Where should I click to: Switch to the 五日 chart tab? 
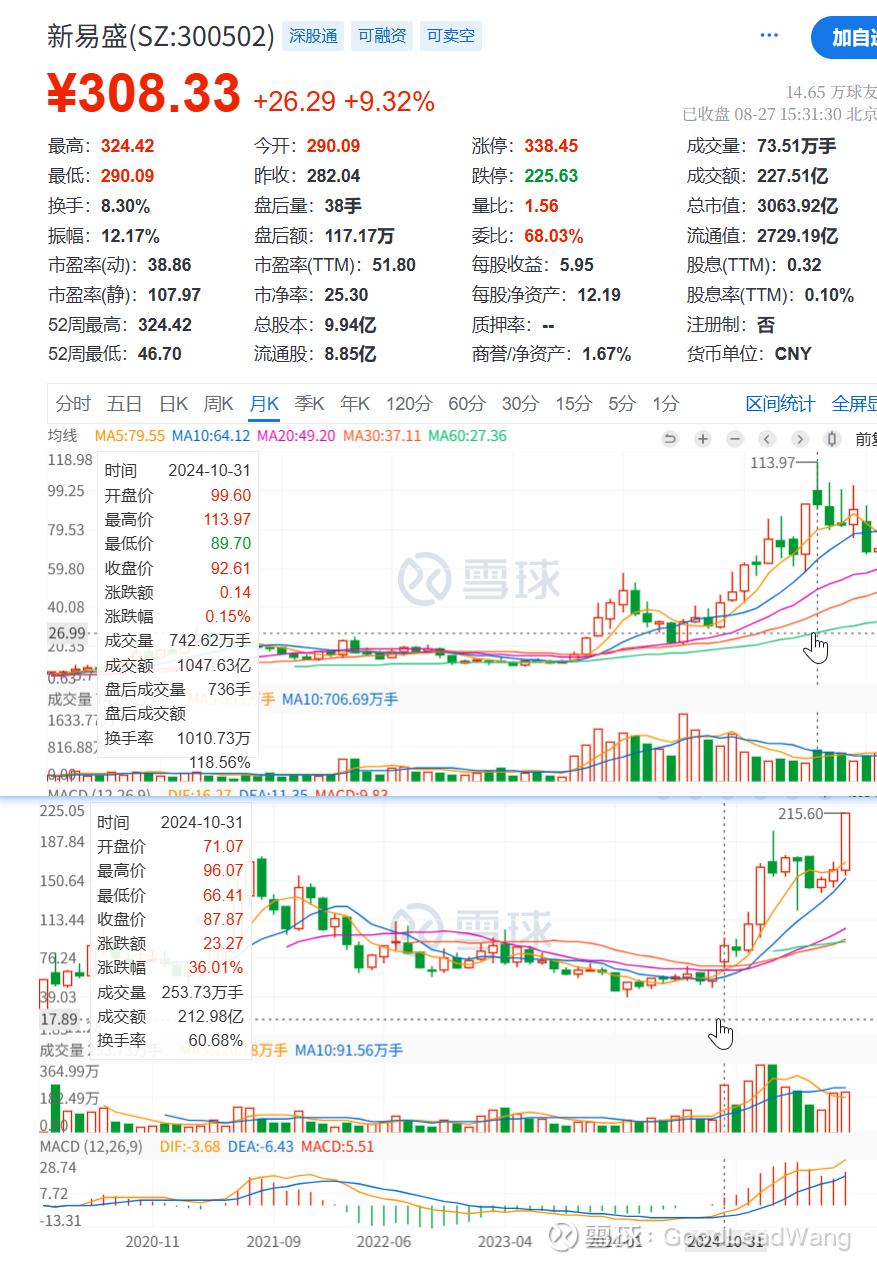[124, 404]
